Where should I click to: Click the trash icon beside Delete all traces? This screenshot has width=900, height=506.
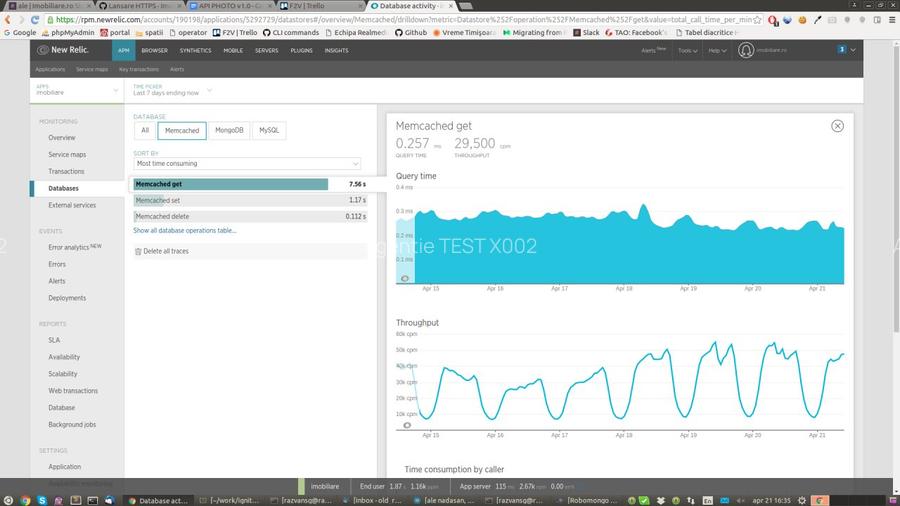[138, 251]
